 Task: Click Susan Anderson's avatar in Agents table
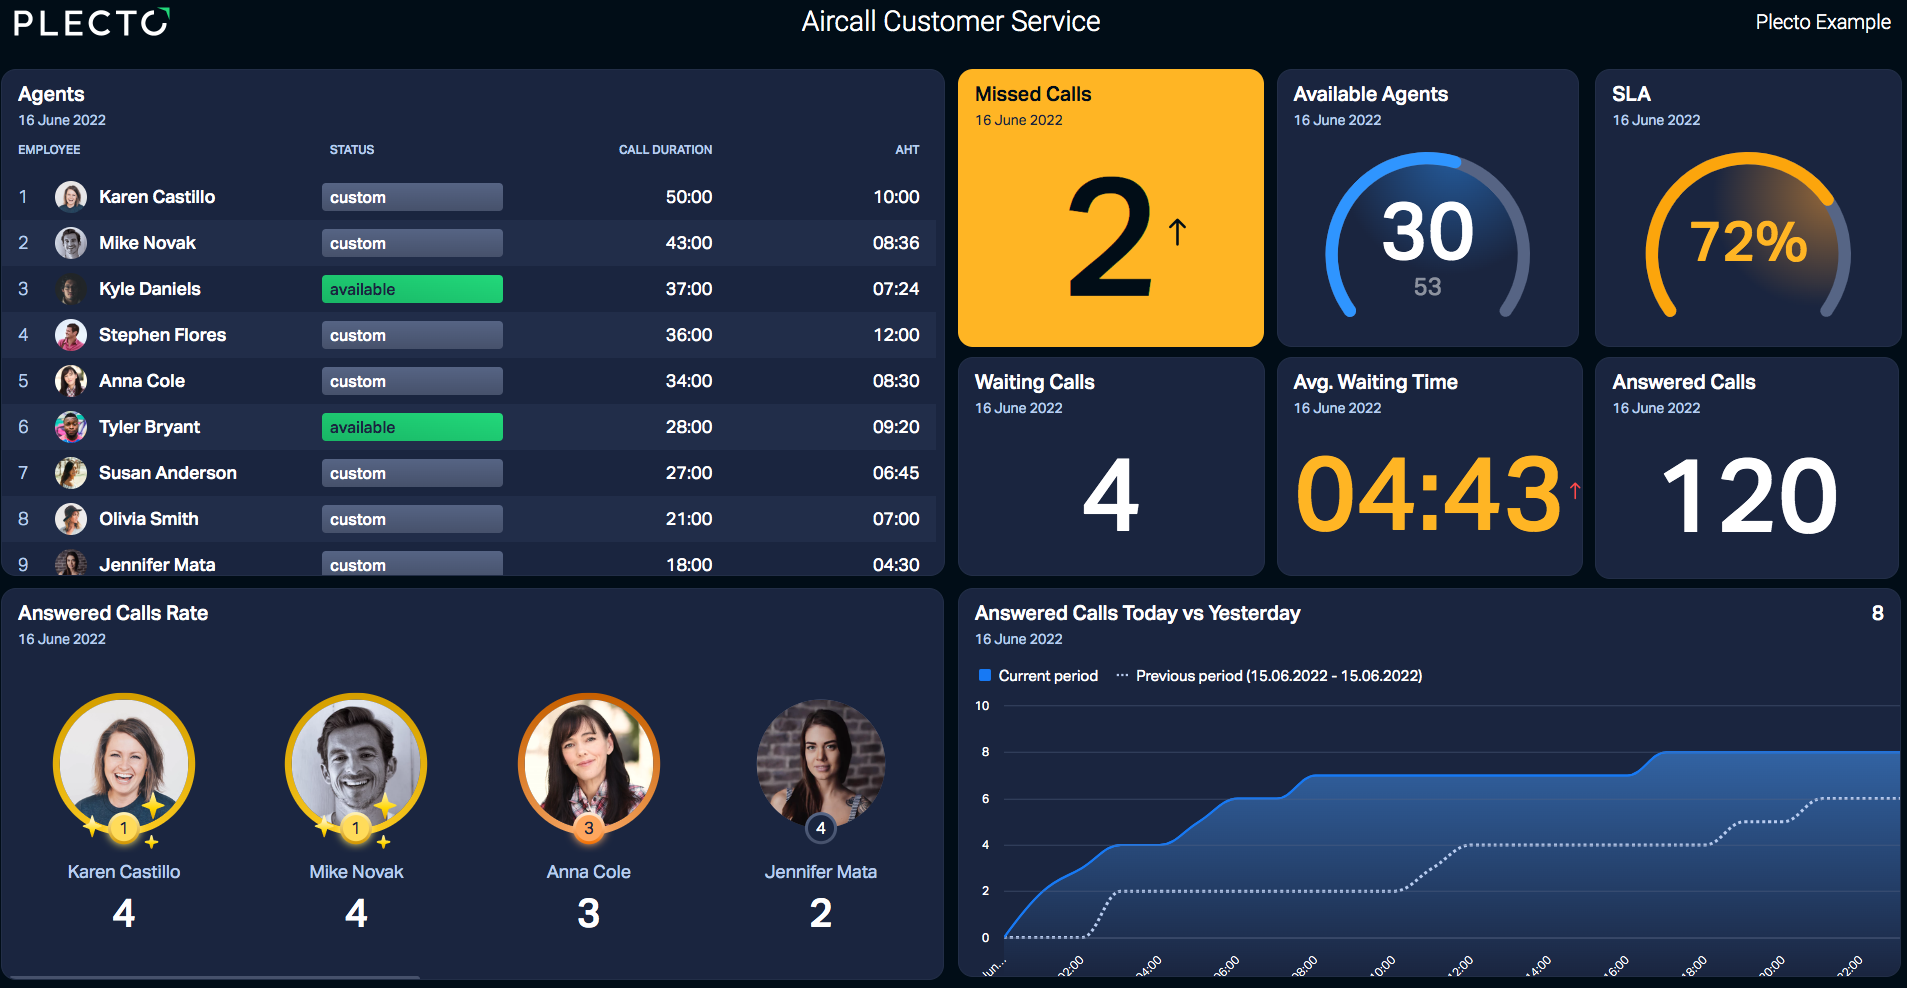click(x=70, y=473)
